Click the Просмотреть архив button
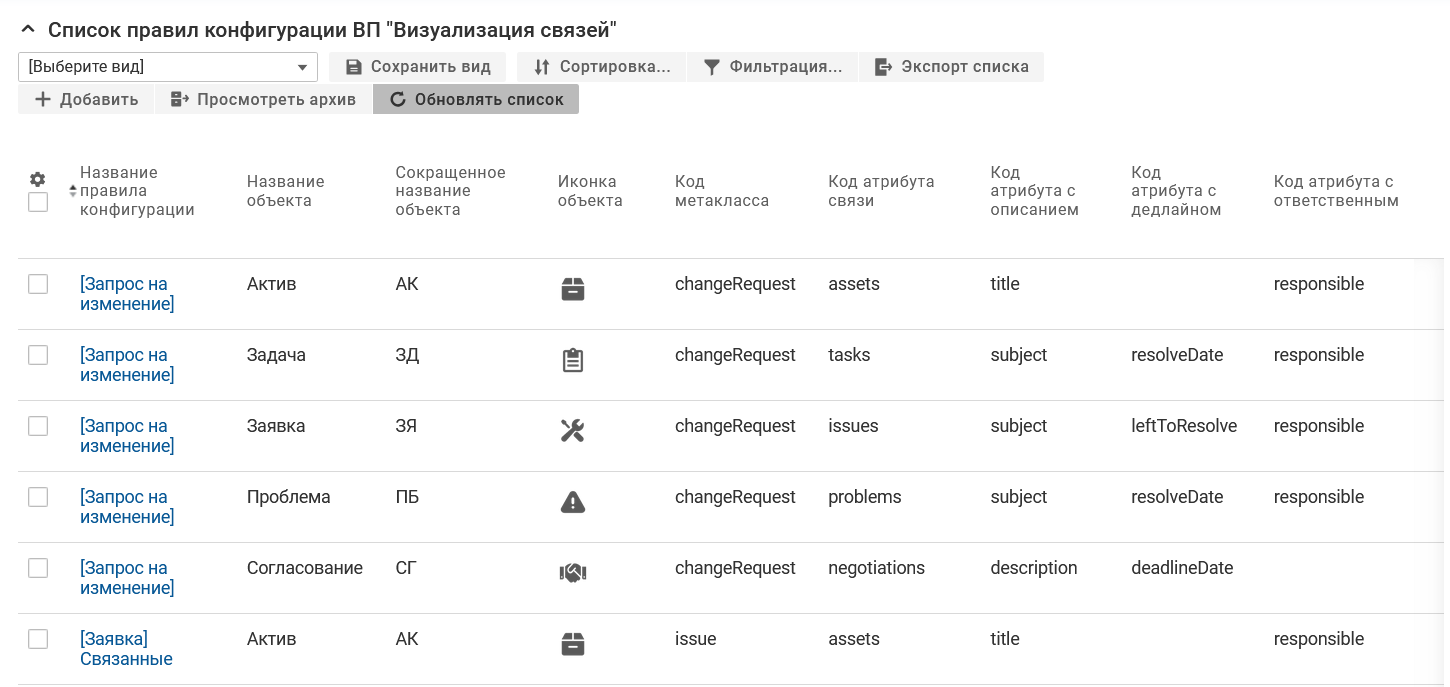 click(x=263, y=99)
